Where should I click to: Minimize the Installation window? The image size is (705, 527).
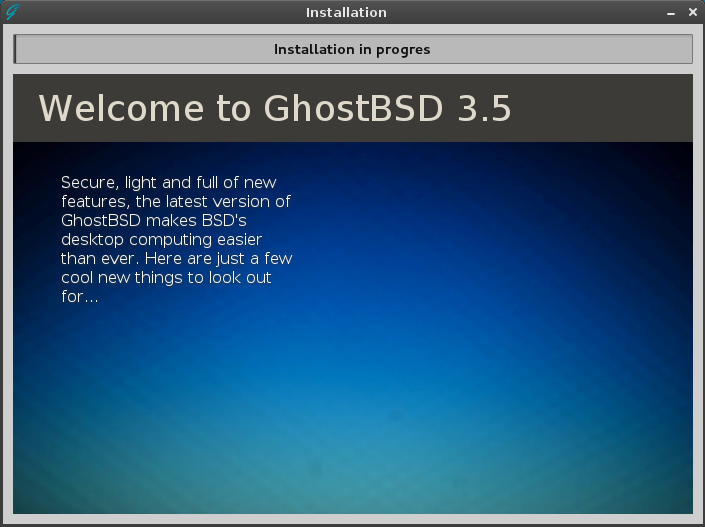671,13
